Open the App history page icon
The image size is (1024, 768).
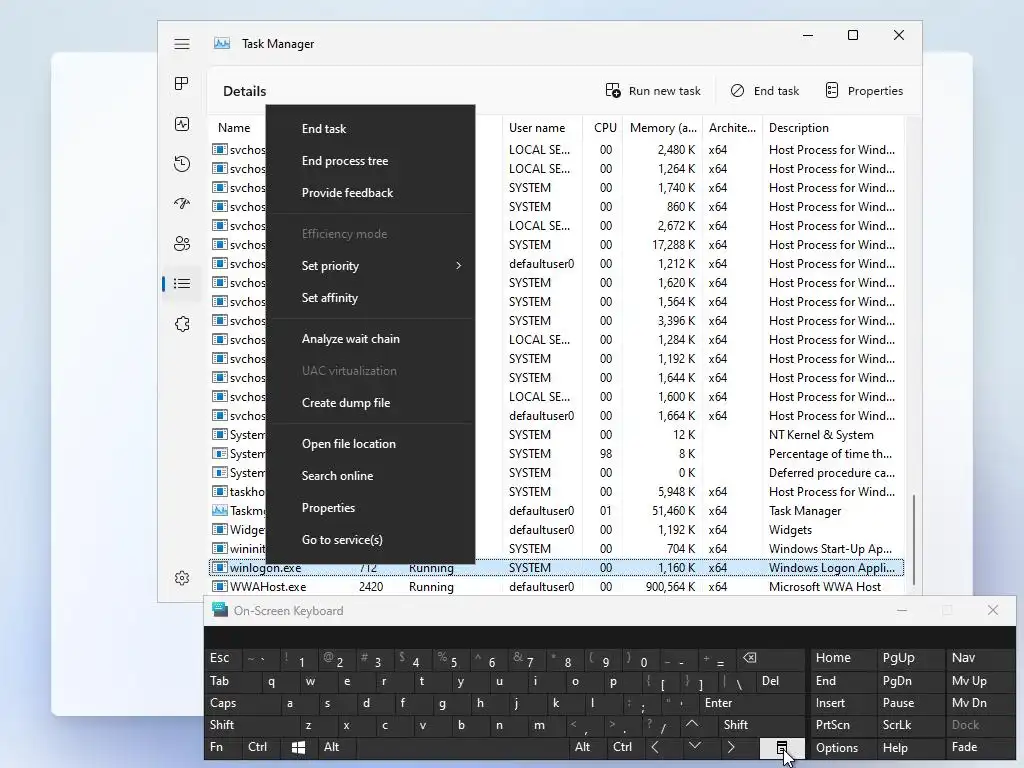point(182,163)
